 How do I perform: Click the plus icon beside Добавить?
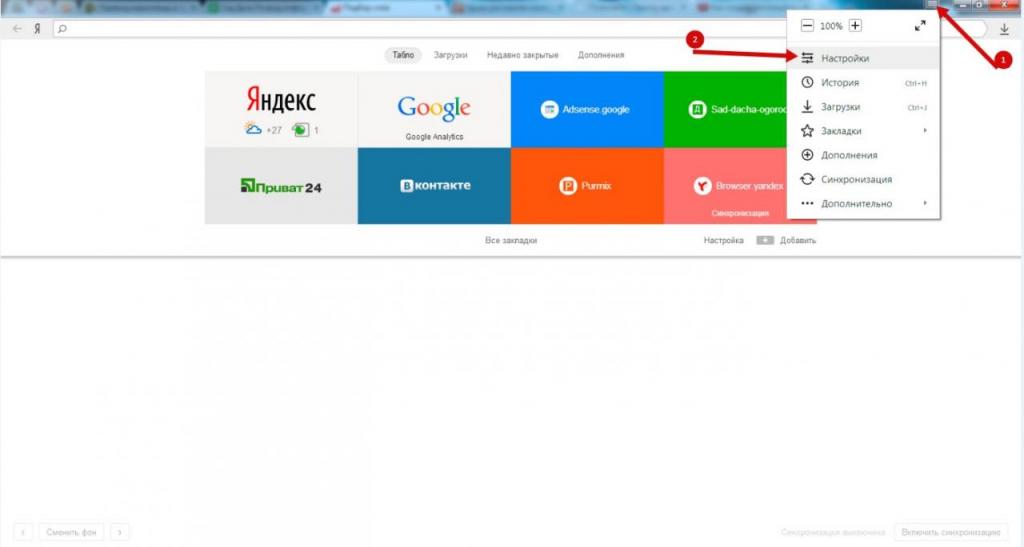pyautogui.click(x=765, y=240)
